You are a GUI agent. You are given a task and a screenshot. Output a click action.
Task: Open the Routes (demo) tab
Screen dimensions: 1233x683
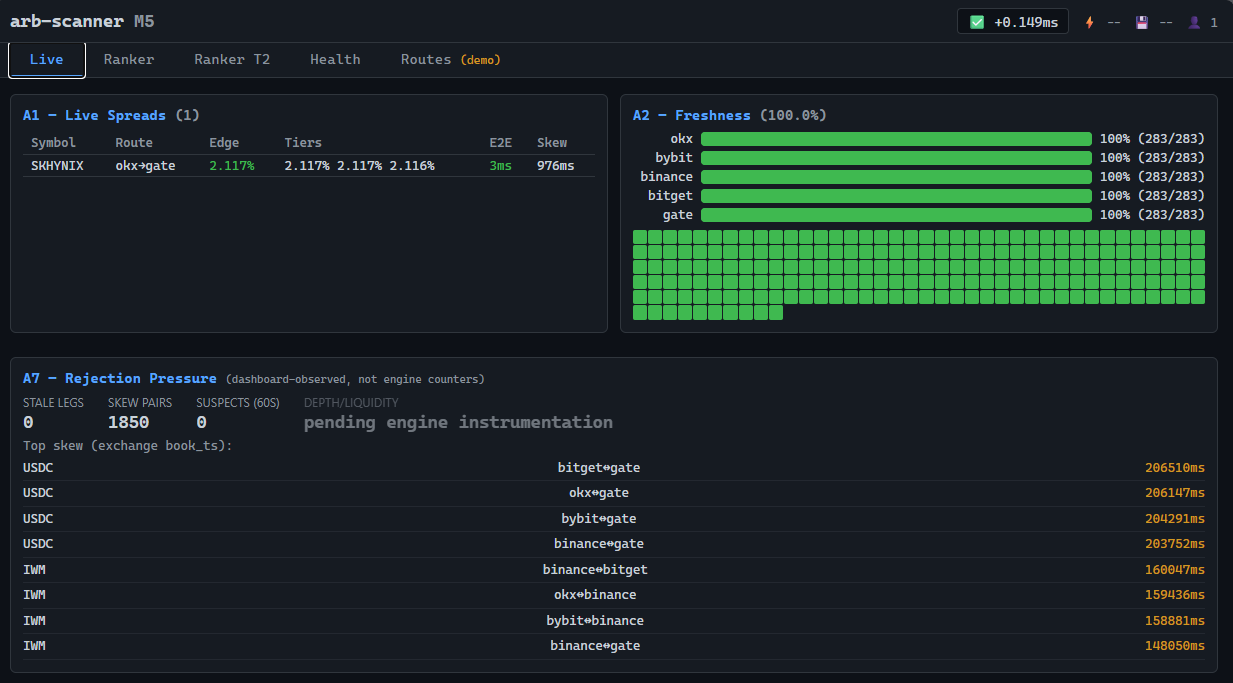451,60
